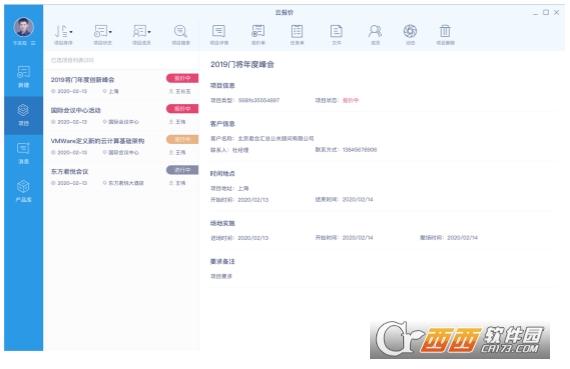This screenshot has height=369, width=570.
Task: Click the teardown time 2020/02/14 at the far right
Action: coord(462,237)
